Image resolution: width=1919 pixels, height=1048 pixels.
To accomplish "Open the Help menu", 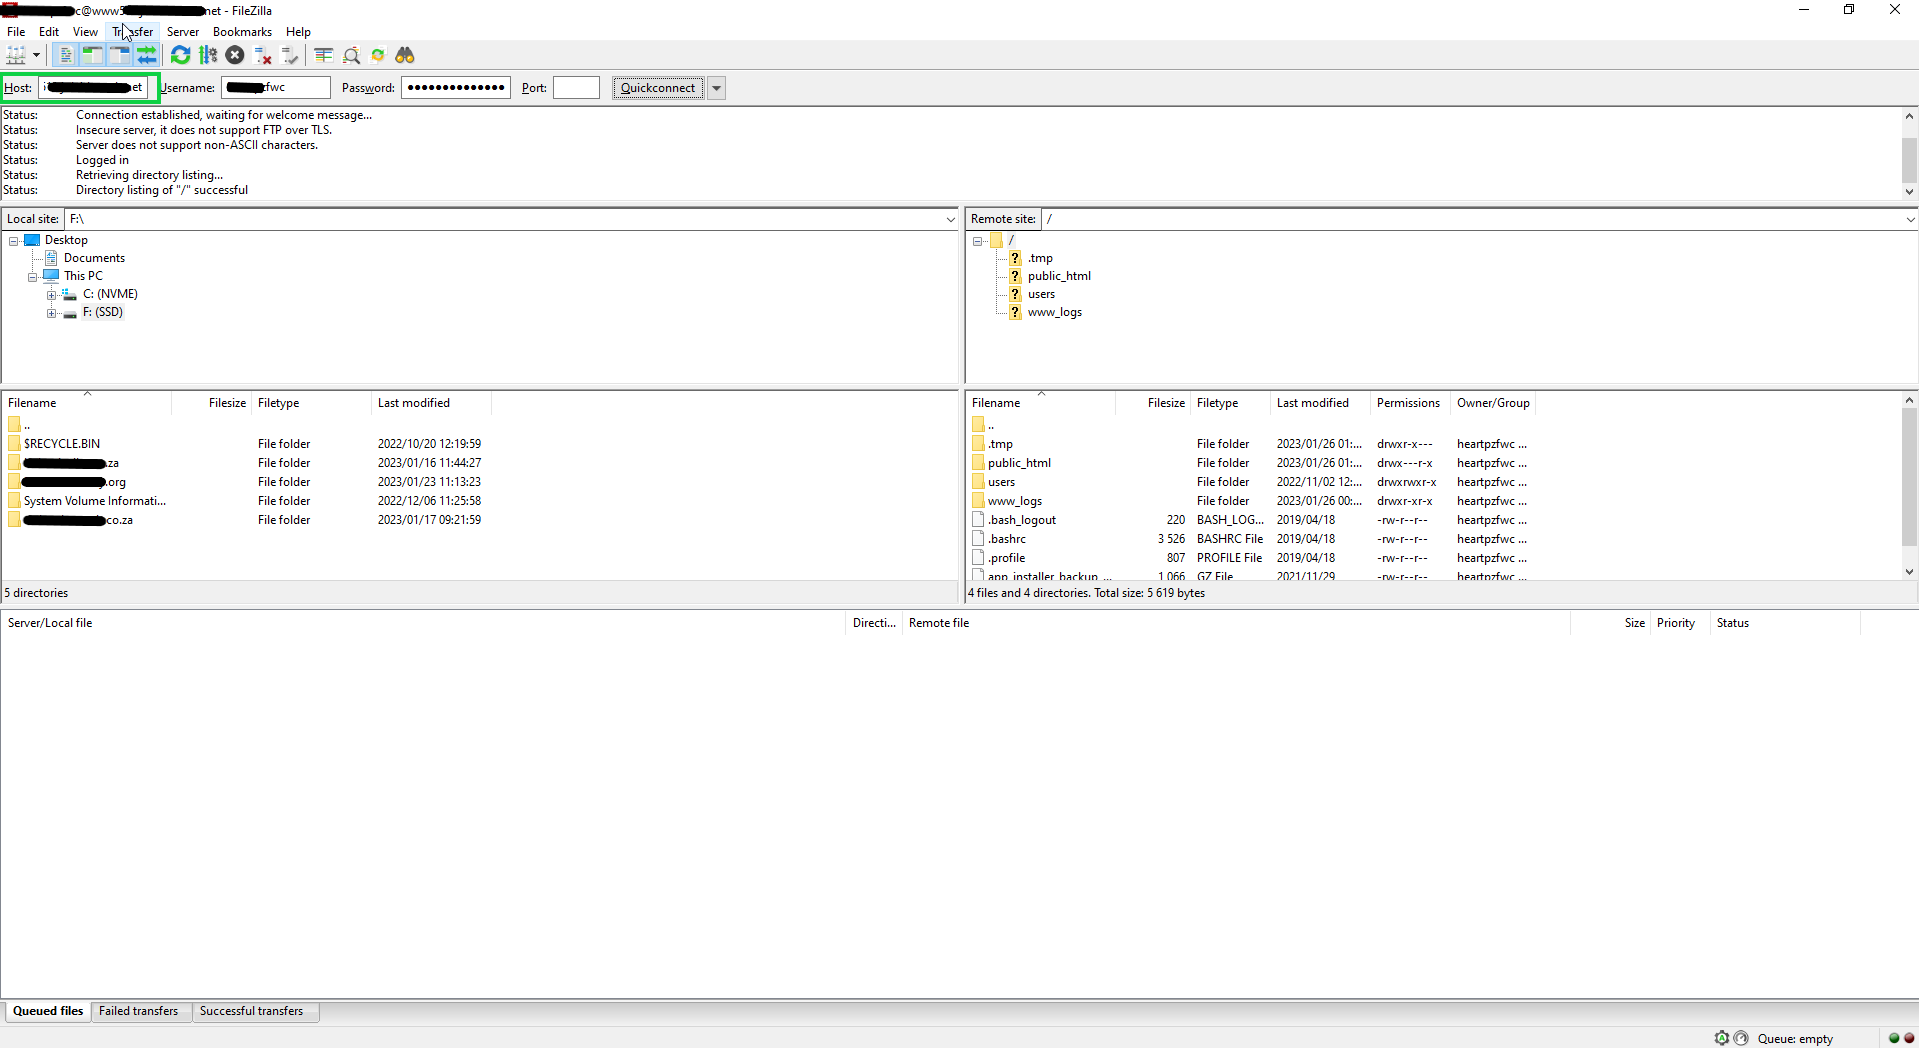I will 298,32.
